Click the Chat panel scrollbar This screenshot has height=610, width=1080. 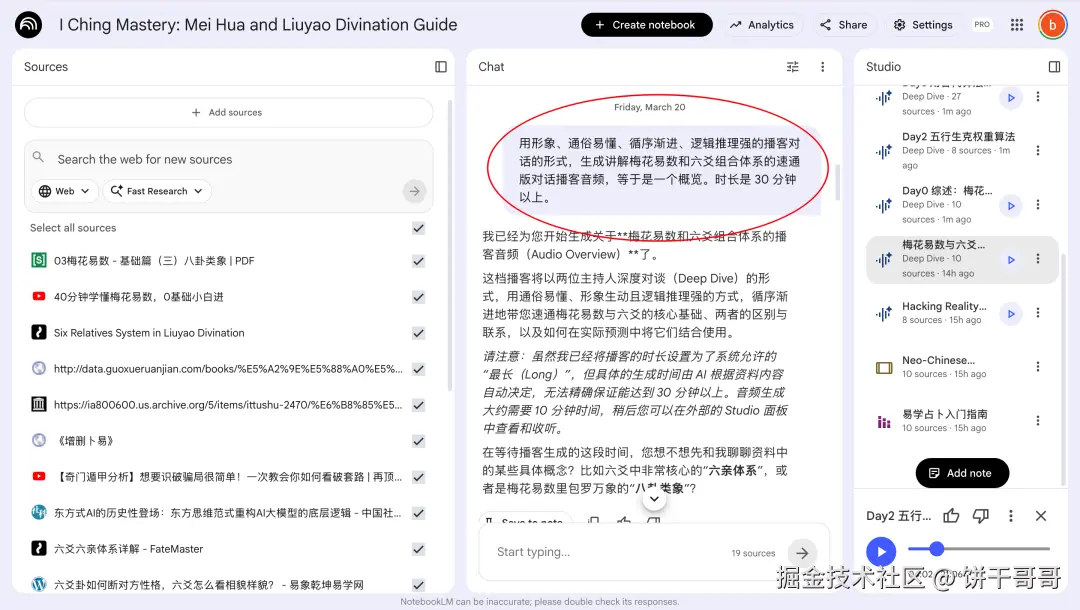(x=838, y=182)
